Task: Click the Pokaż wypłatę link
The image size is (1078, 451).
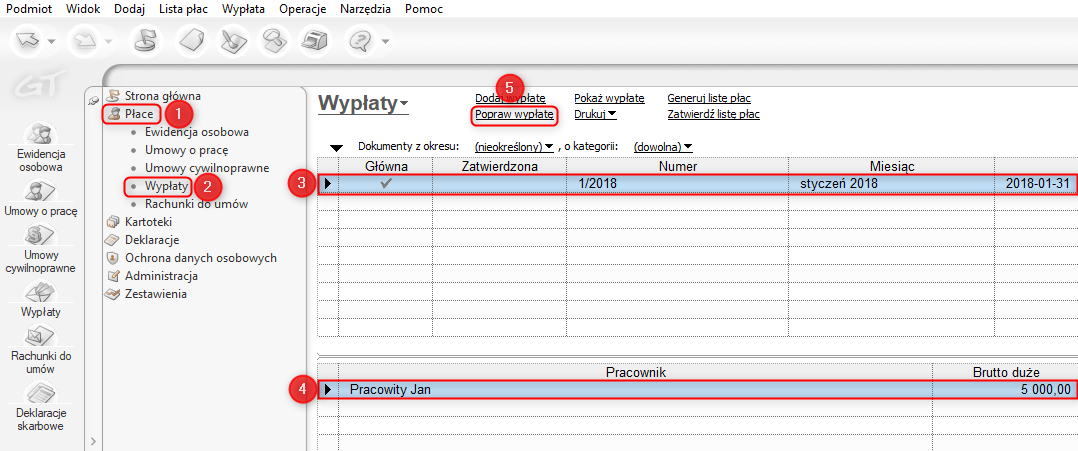Action: click(609, 98)
